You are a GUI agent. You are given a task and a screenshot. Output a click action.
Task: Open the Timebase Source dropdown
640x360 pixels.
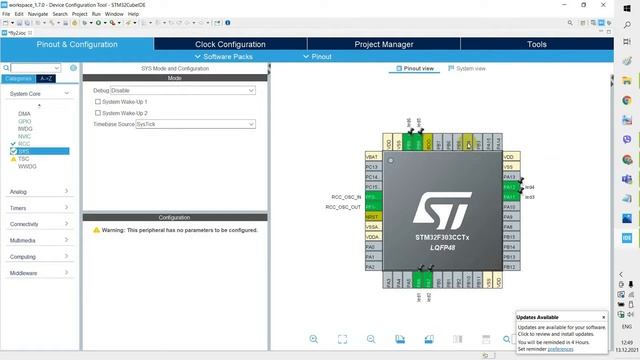[195, 124]
